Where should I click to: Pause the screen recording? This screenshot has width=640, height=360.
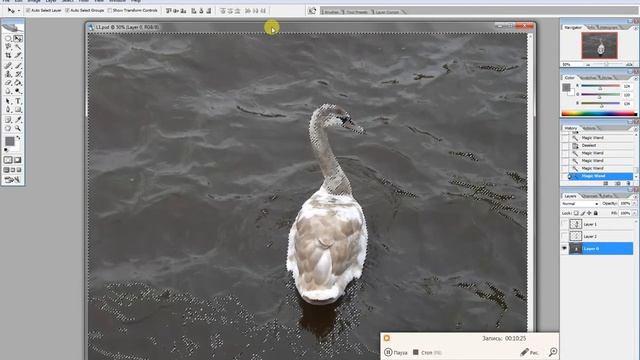(x=396, y=352)
